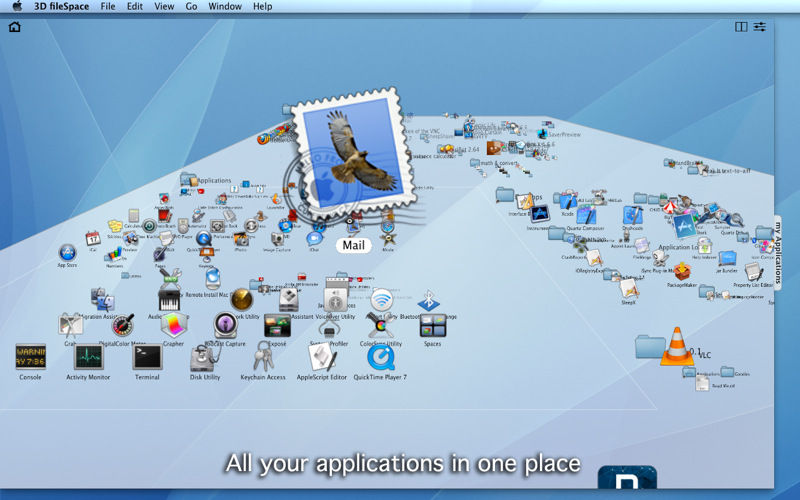Click the my Applications side tab
The image size is (800, 500).
tap(778, 253)
